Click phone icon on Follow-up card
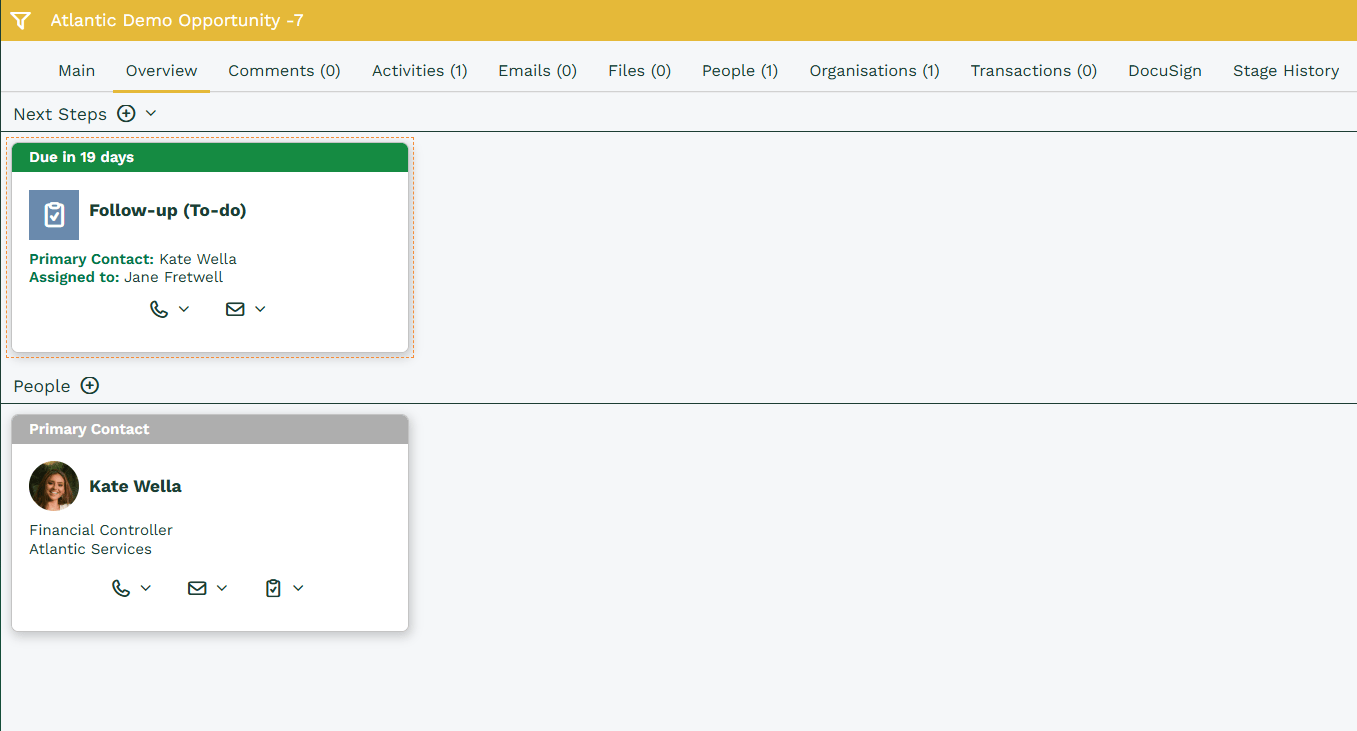Viewport: 1357px width, 731px height. (158, 309)
